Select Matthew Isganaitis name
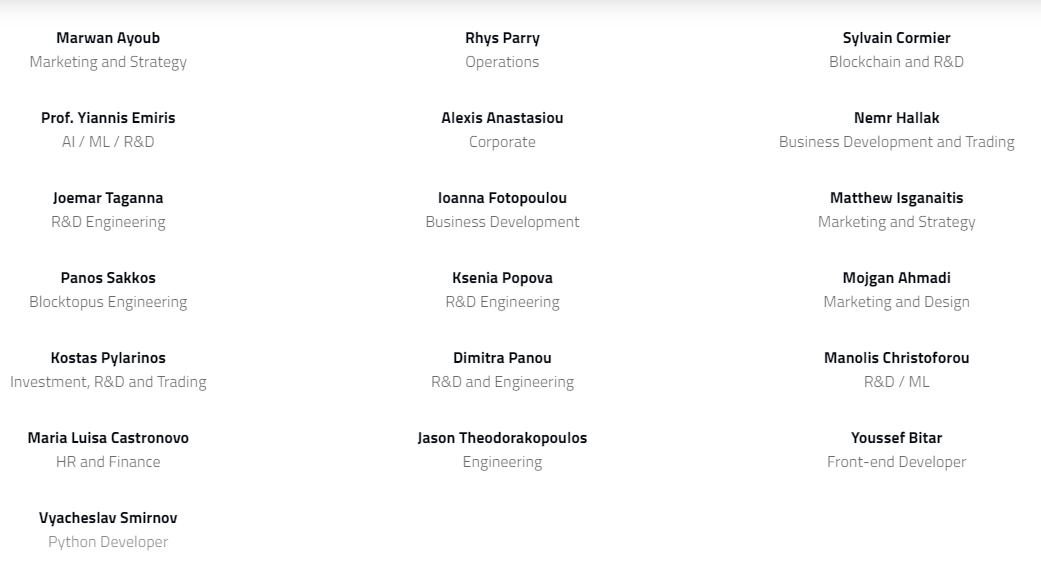The width and height of the screenshot is (1041, 566). coord(896,198)
